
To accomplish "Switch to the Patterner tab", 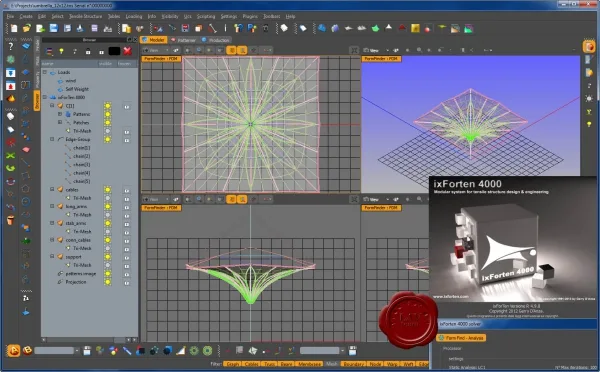I will tap(184, 40).
